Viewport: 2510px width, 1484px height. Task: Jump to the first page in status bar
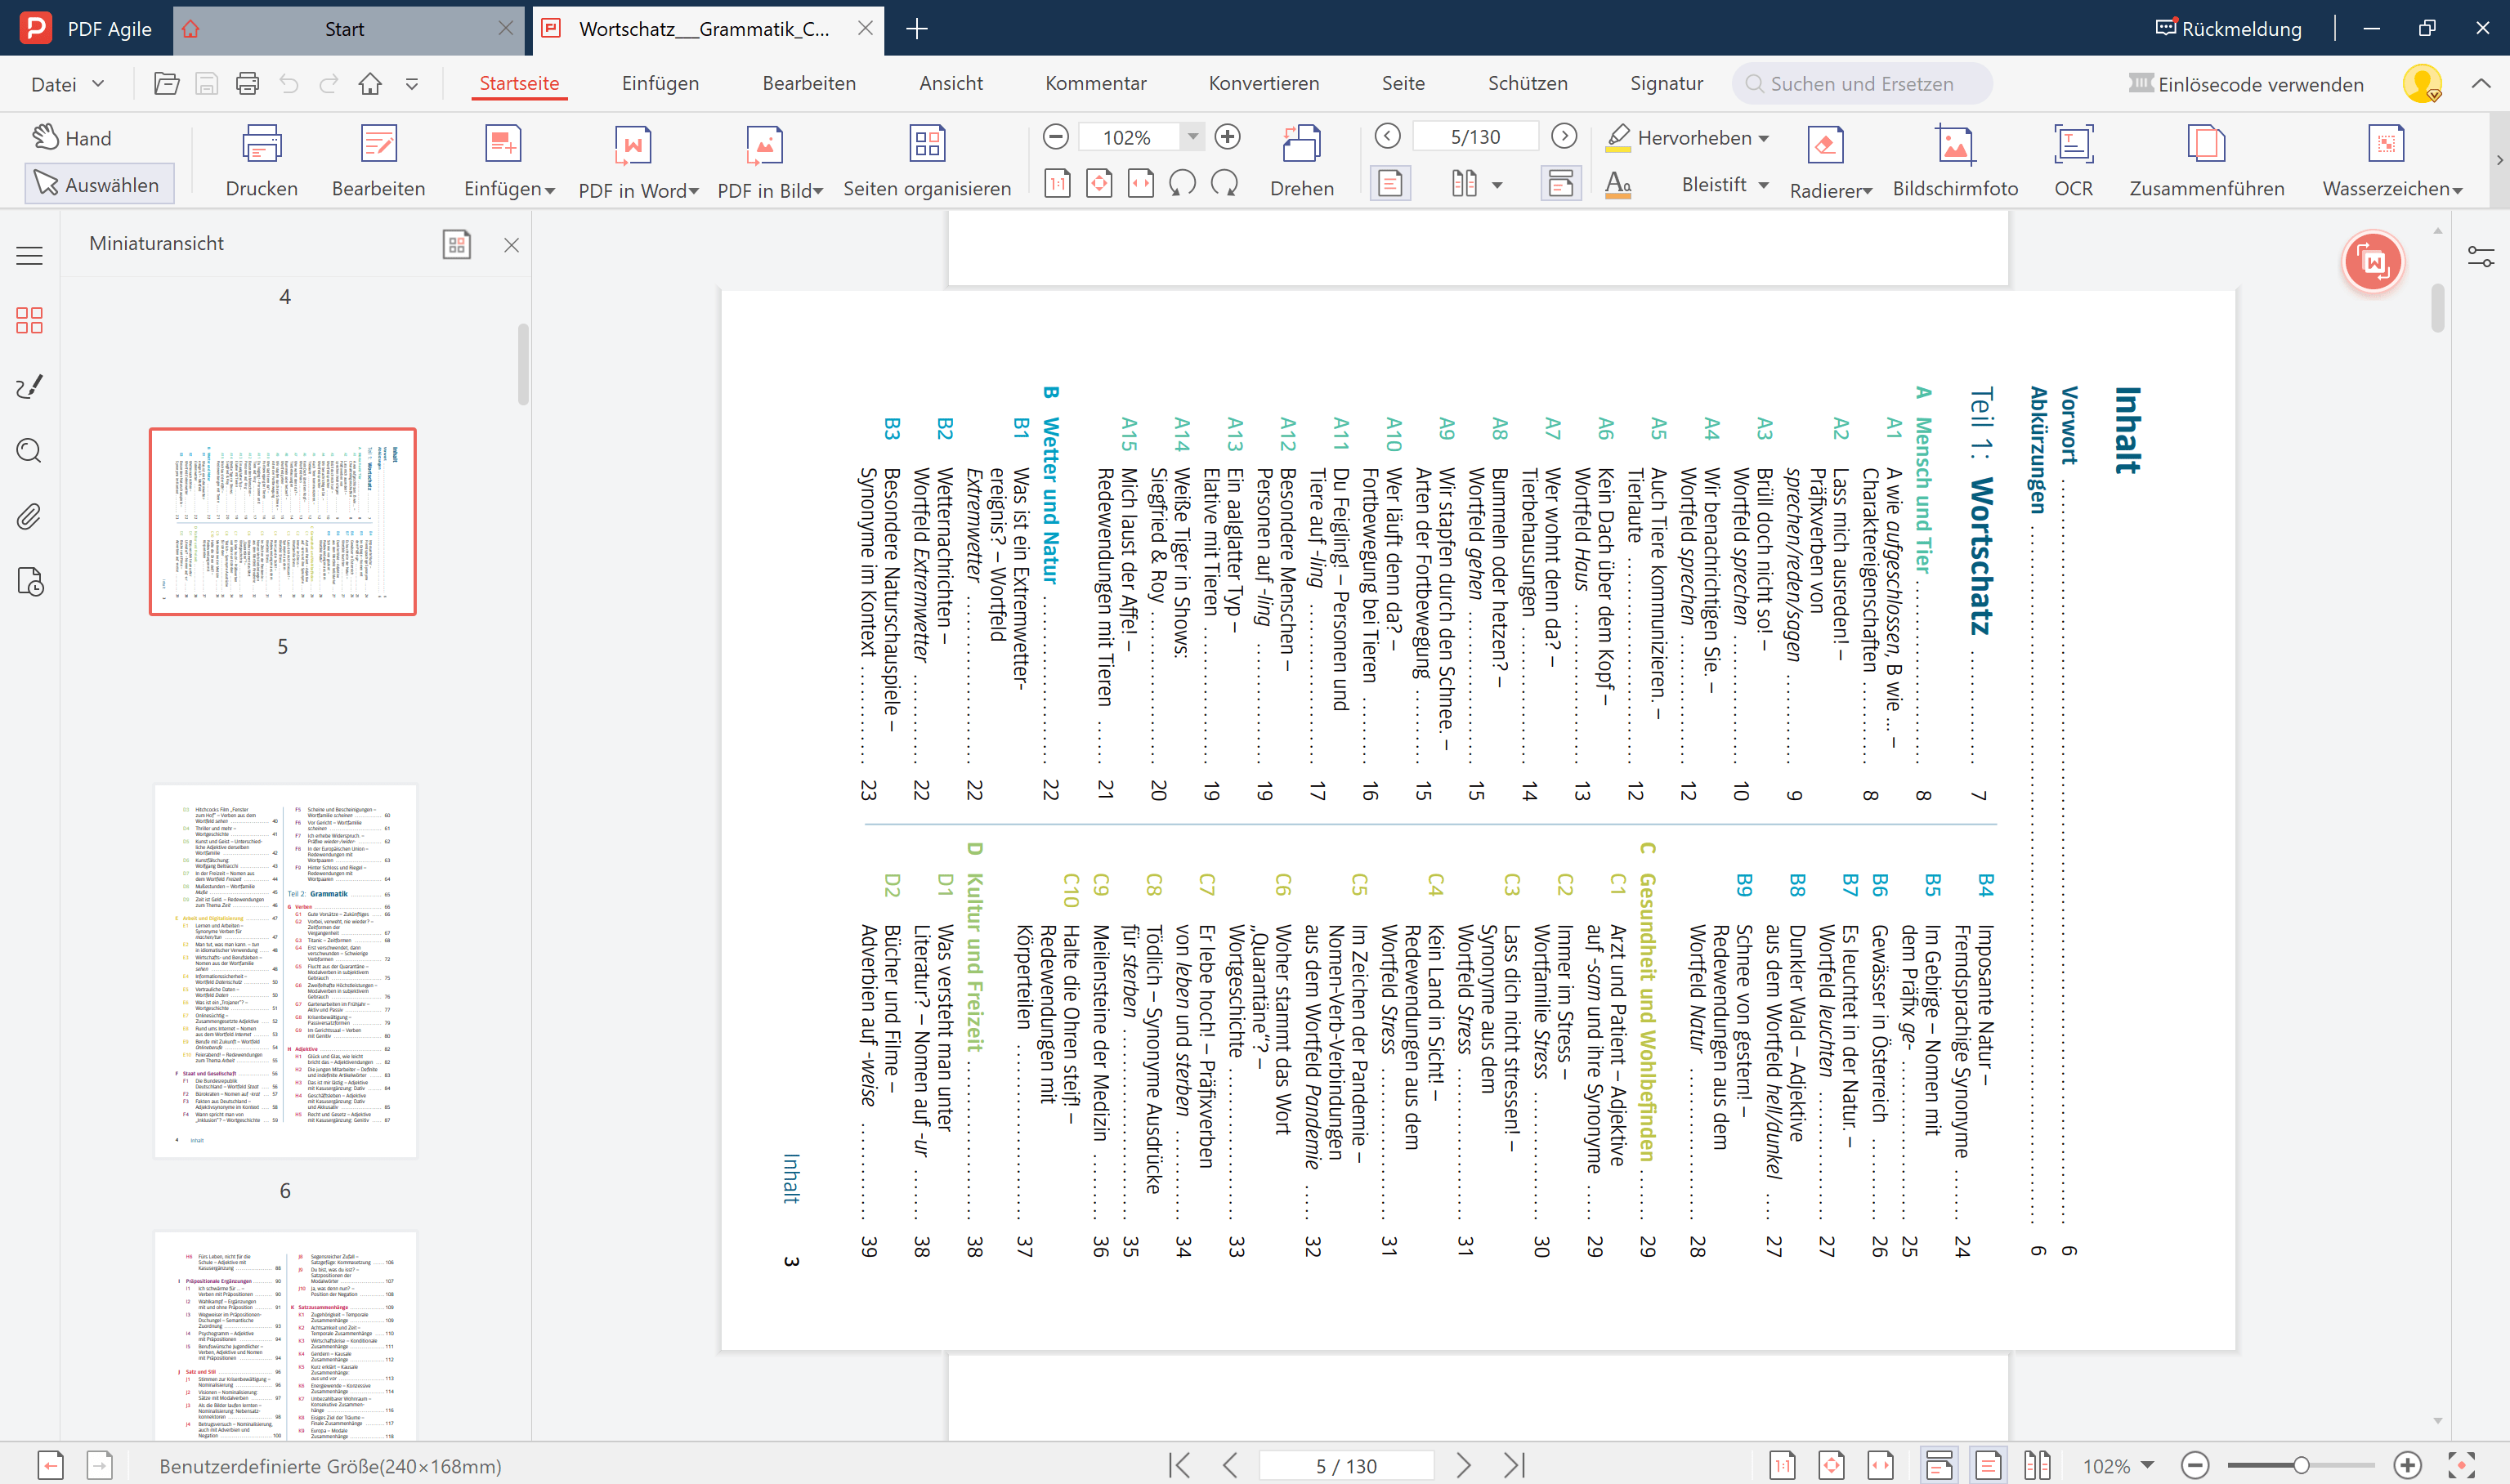tap(1180, 1466)
